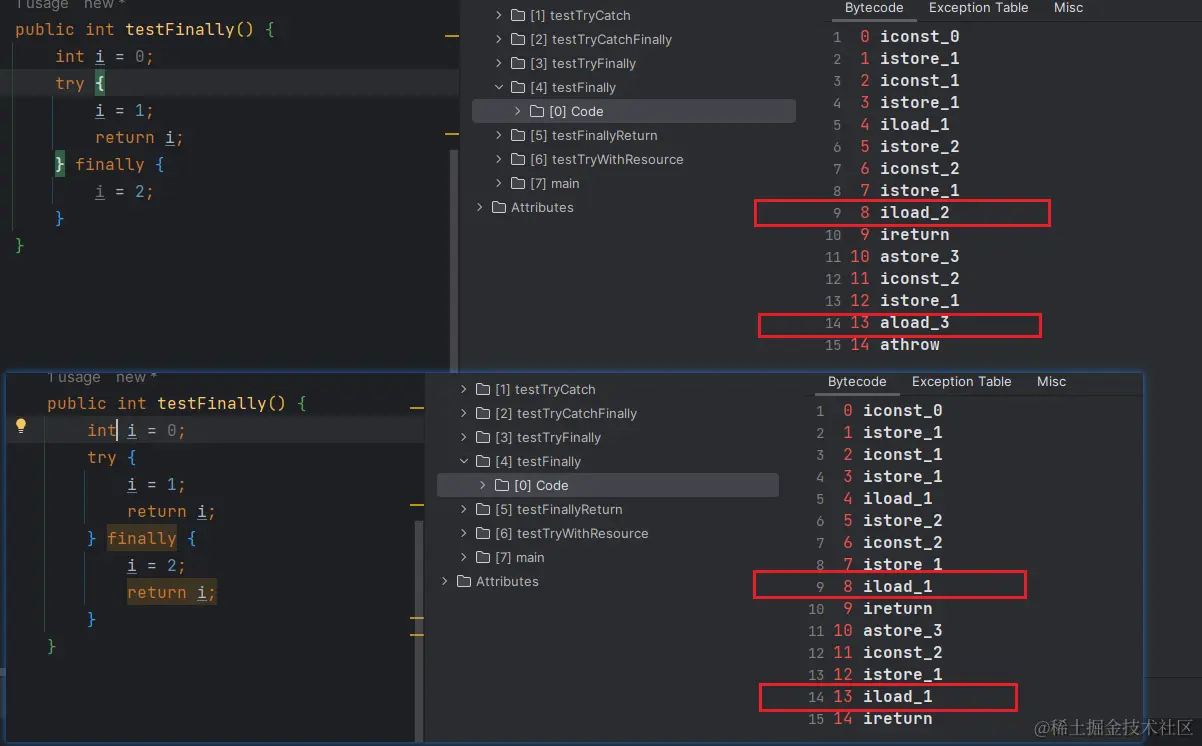Screen dimensions: 1202x746
Task: Click the 'try {' line in upper editor
Action: (80, 84)
